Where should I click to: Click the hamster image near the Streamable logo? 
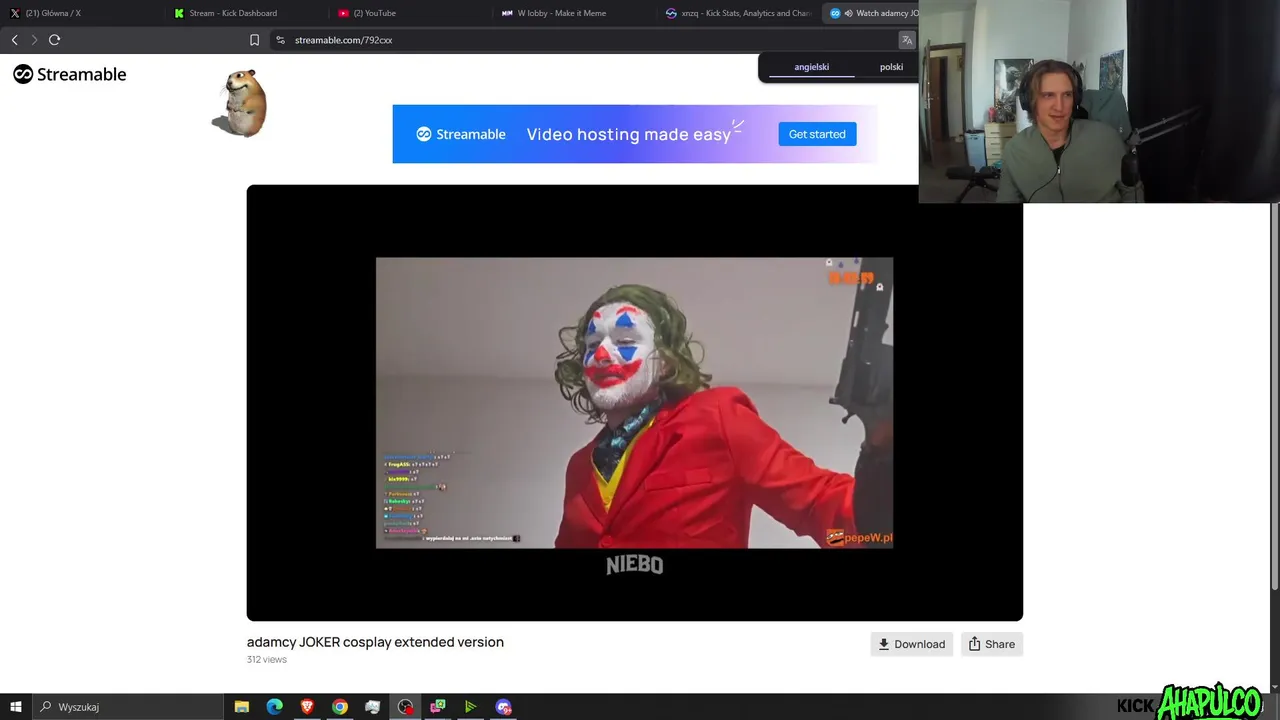[240, 103]
